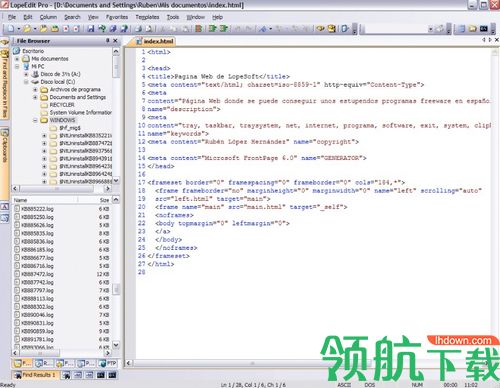The image size is (500, 388).
Task: Open the Edit menu
Action: tap(28, 17)
